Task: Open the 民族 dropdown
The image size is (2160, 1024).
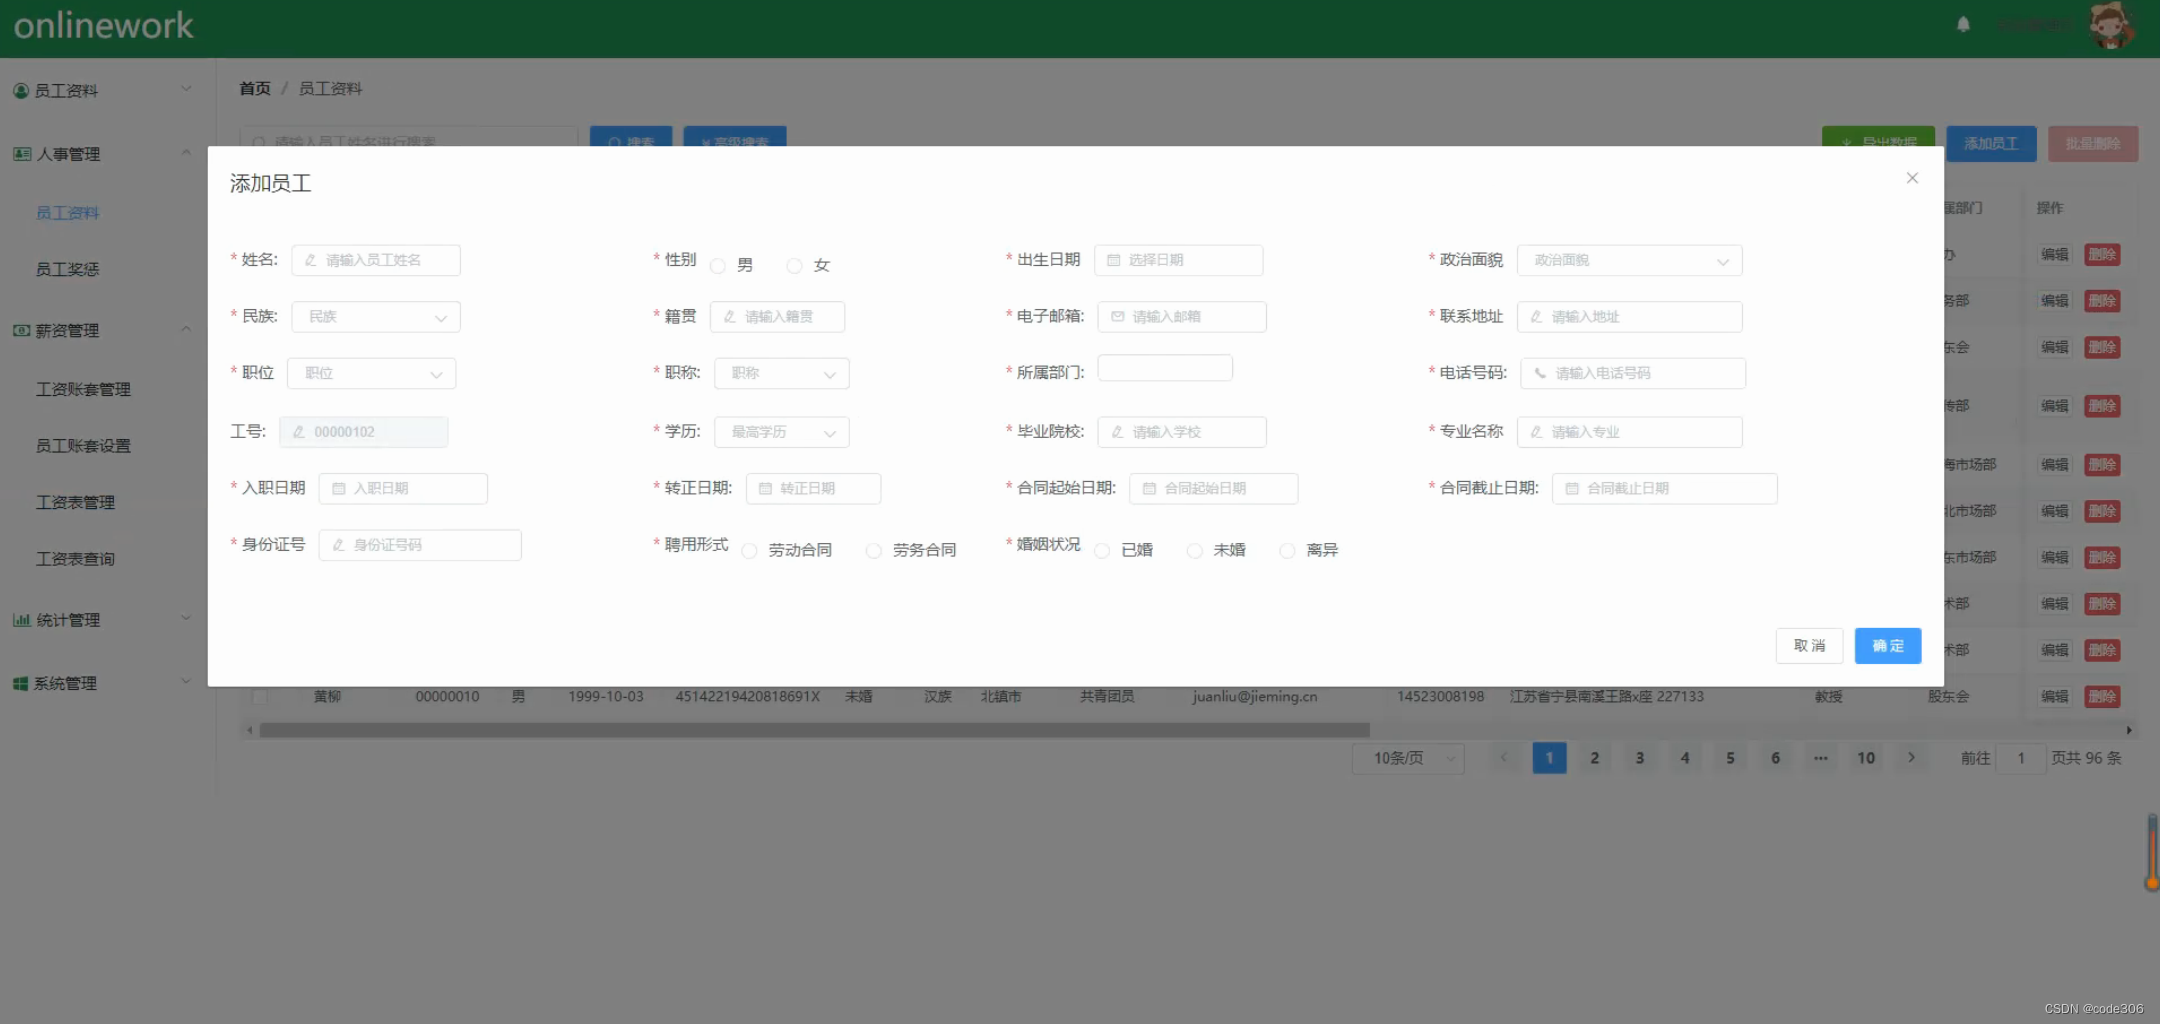Action: tap(375, 316)
